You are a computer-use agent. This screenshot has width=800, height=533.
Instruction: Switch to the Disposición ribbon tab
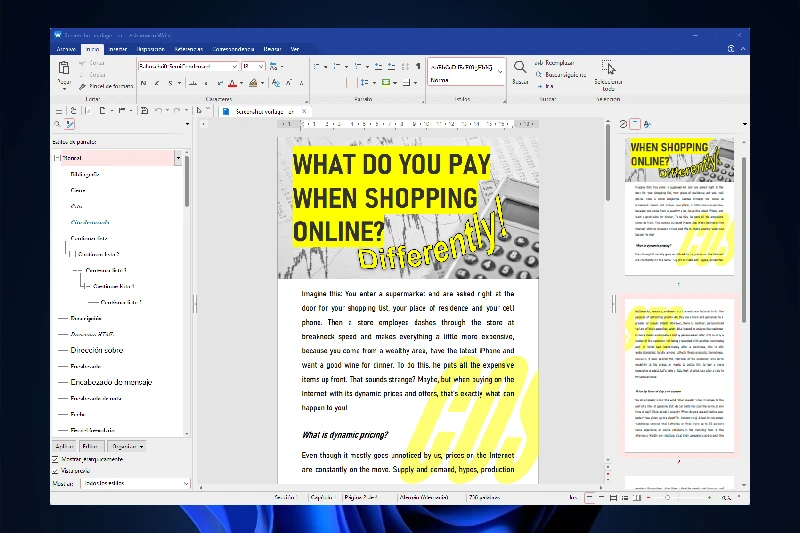pyautogui.click(x=151, y=49)
